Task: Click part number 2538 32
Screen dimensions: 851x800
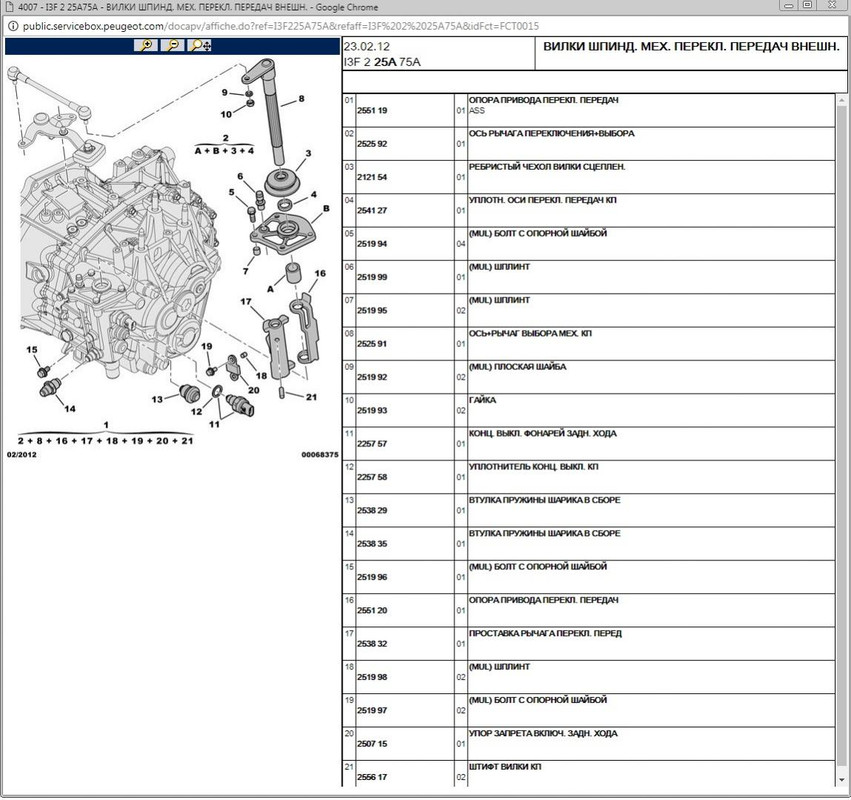Action: tap(372, 644)
